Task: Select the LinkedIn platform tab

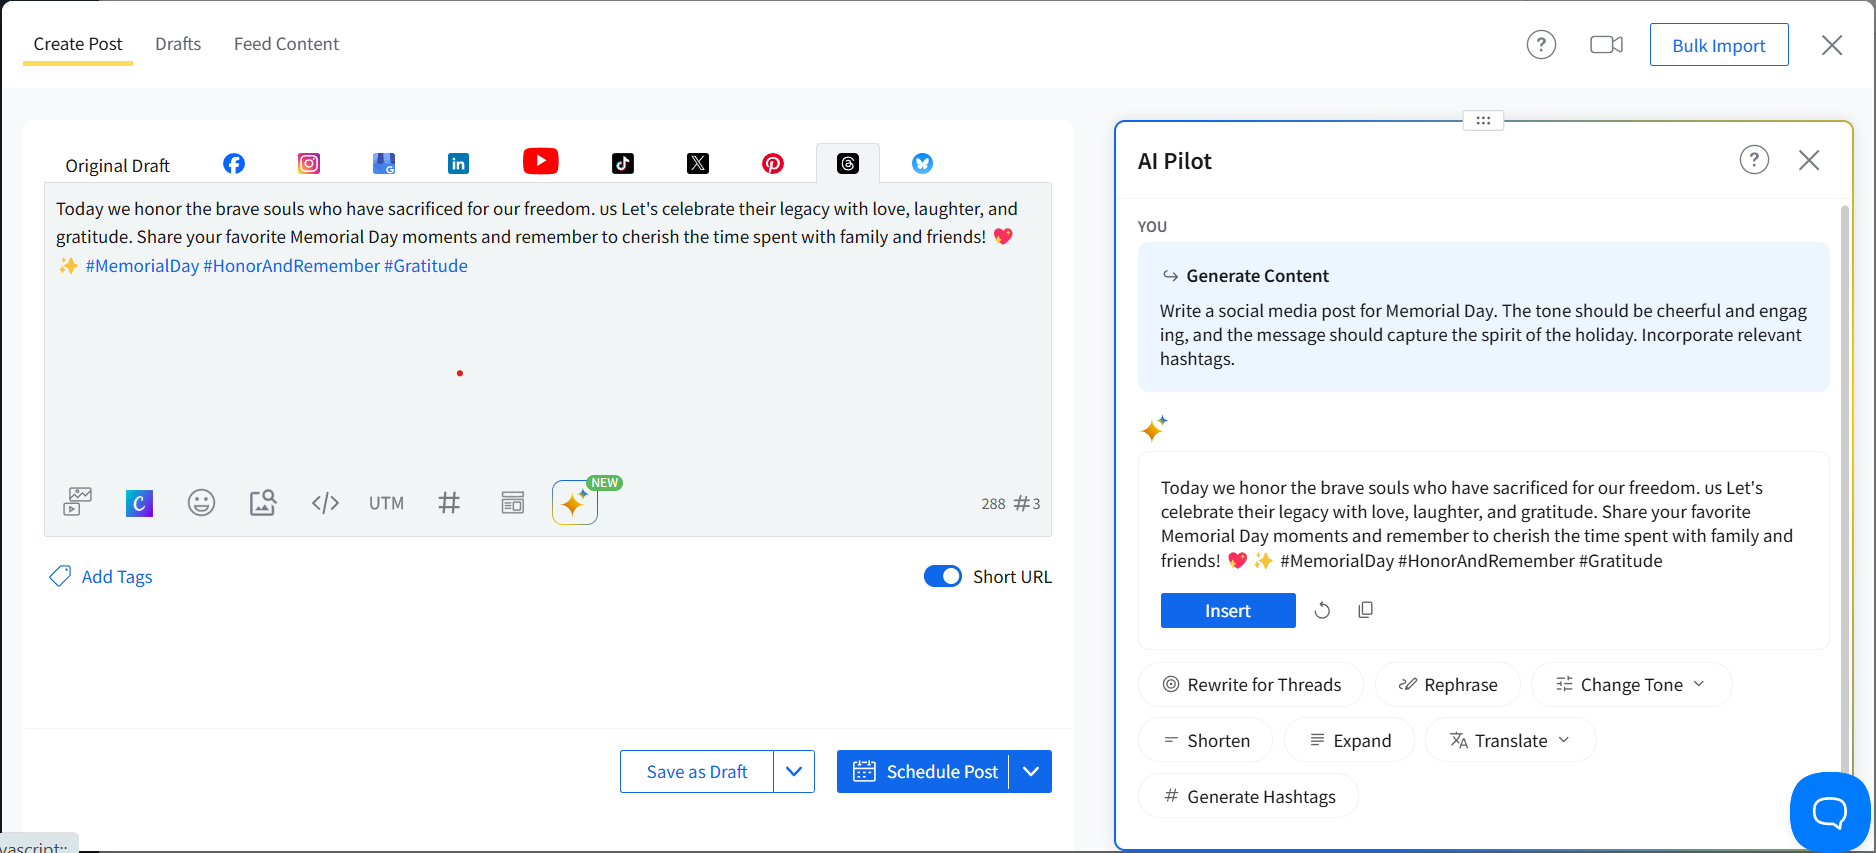Action: pos(458,163)
